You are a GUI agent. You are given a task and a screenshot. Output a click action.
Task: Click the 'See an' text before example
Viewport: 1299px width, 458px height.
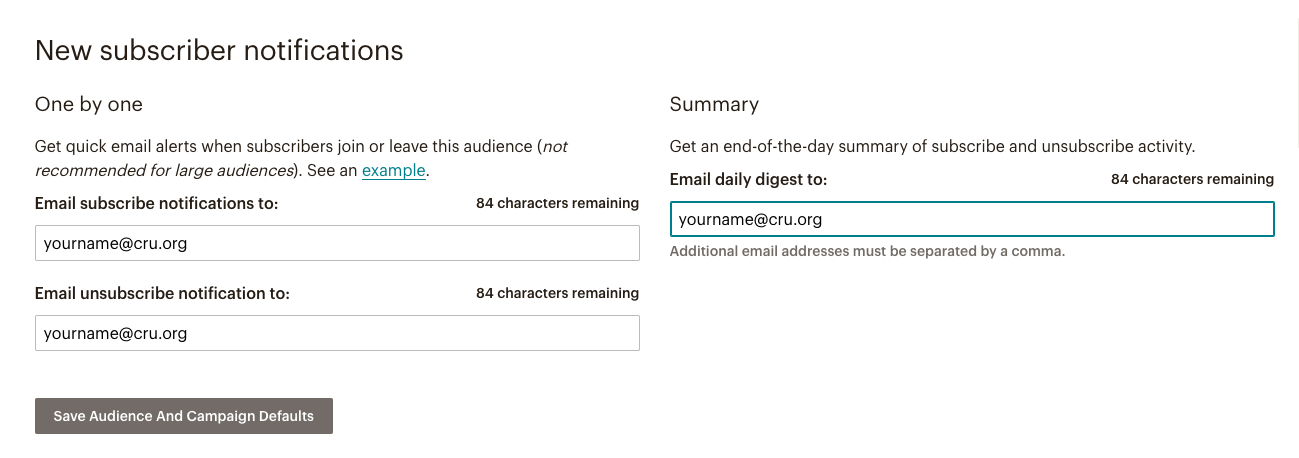point(333,171)
